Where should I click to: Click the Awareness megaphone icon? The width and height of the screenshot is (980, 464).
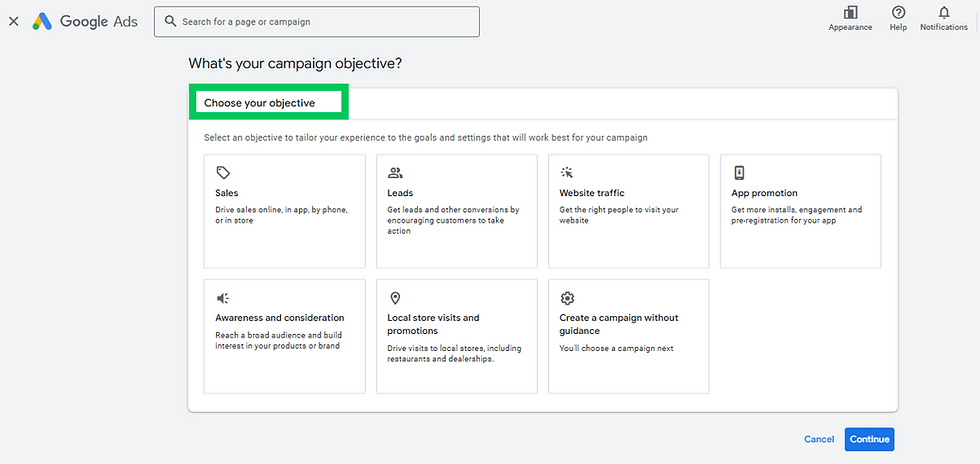pos(223,298)
